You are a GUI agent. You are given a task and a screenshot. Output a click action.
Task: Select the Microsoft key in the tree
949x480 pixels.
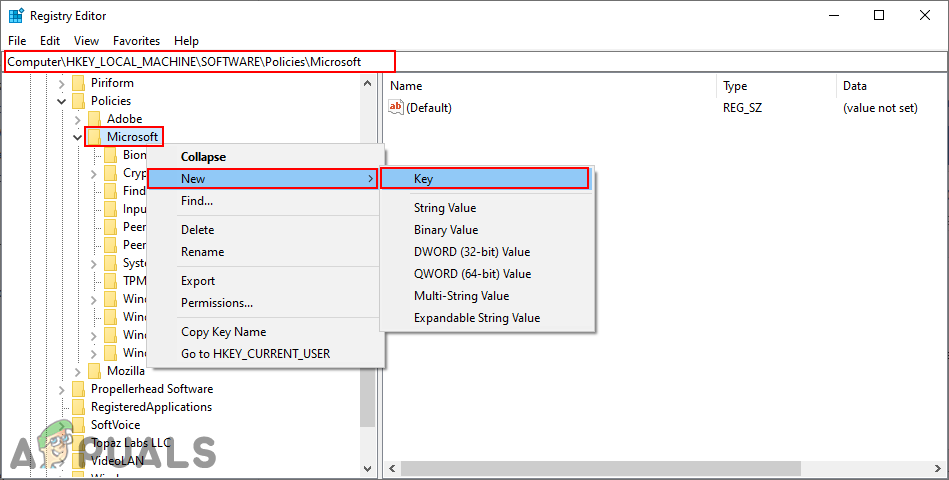(132, 137)
